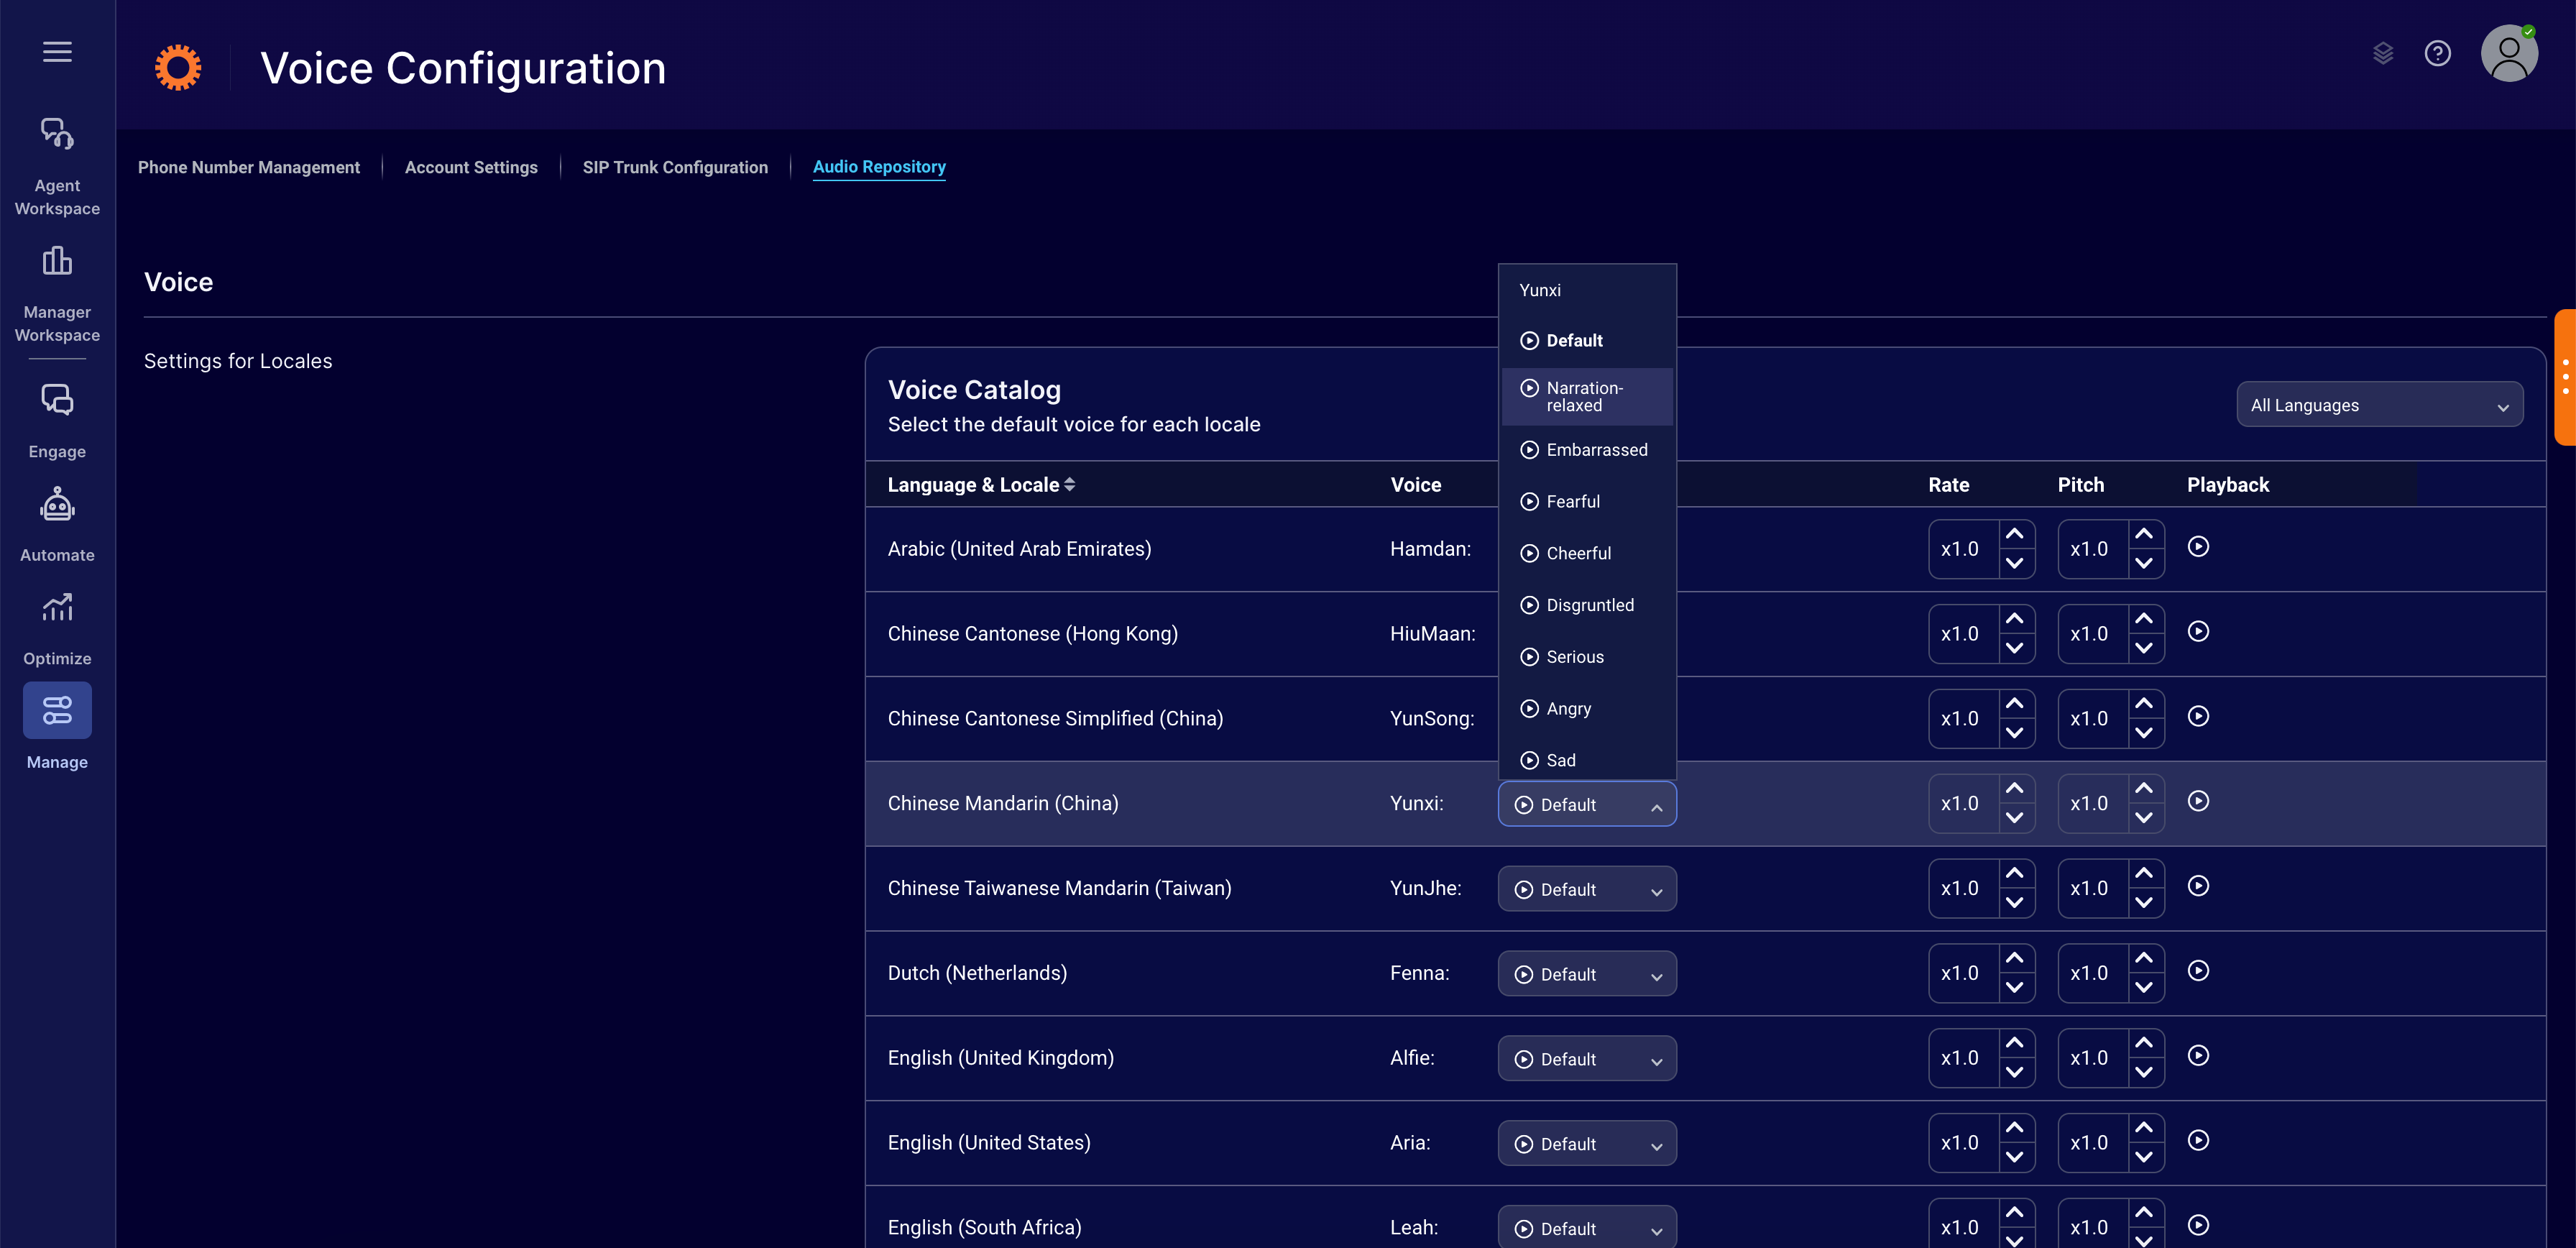The height and width of the screenshot is (1248, 2576).
Task: Play the Arabic (United Arab Emirates) voice sample
Action: coord(2198,547)
